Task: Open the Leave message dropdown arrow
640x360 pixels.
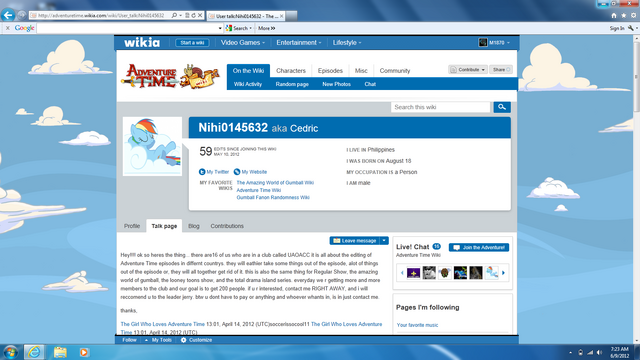Action: point(384,241)
